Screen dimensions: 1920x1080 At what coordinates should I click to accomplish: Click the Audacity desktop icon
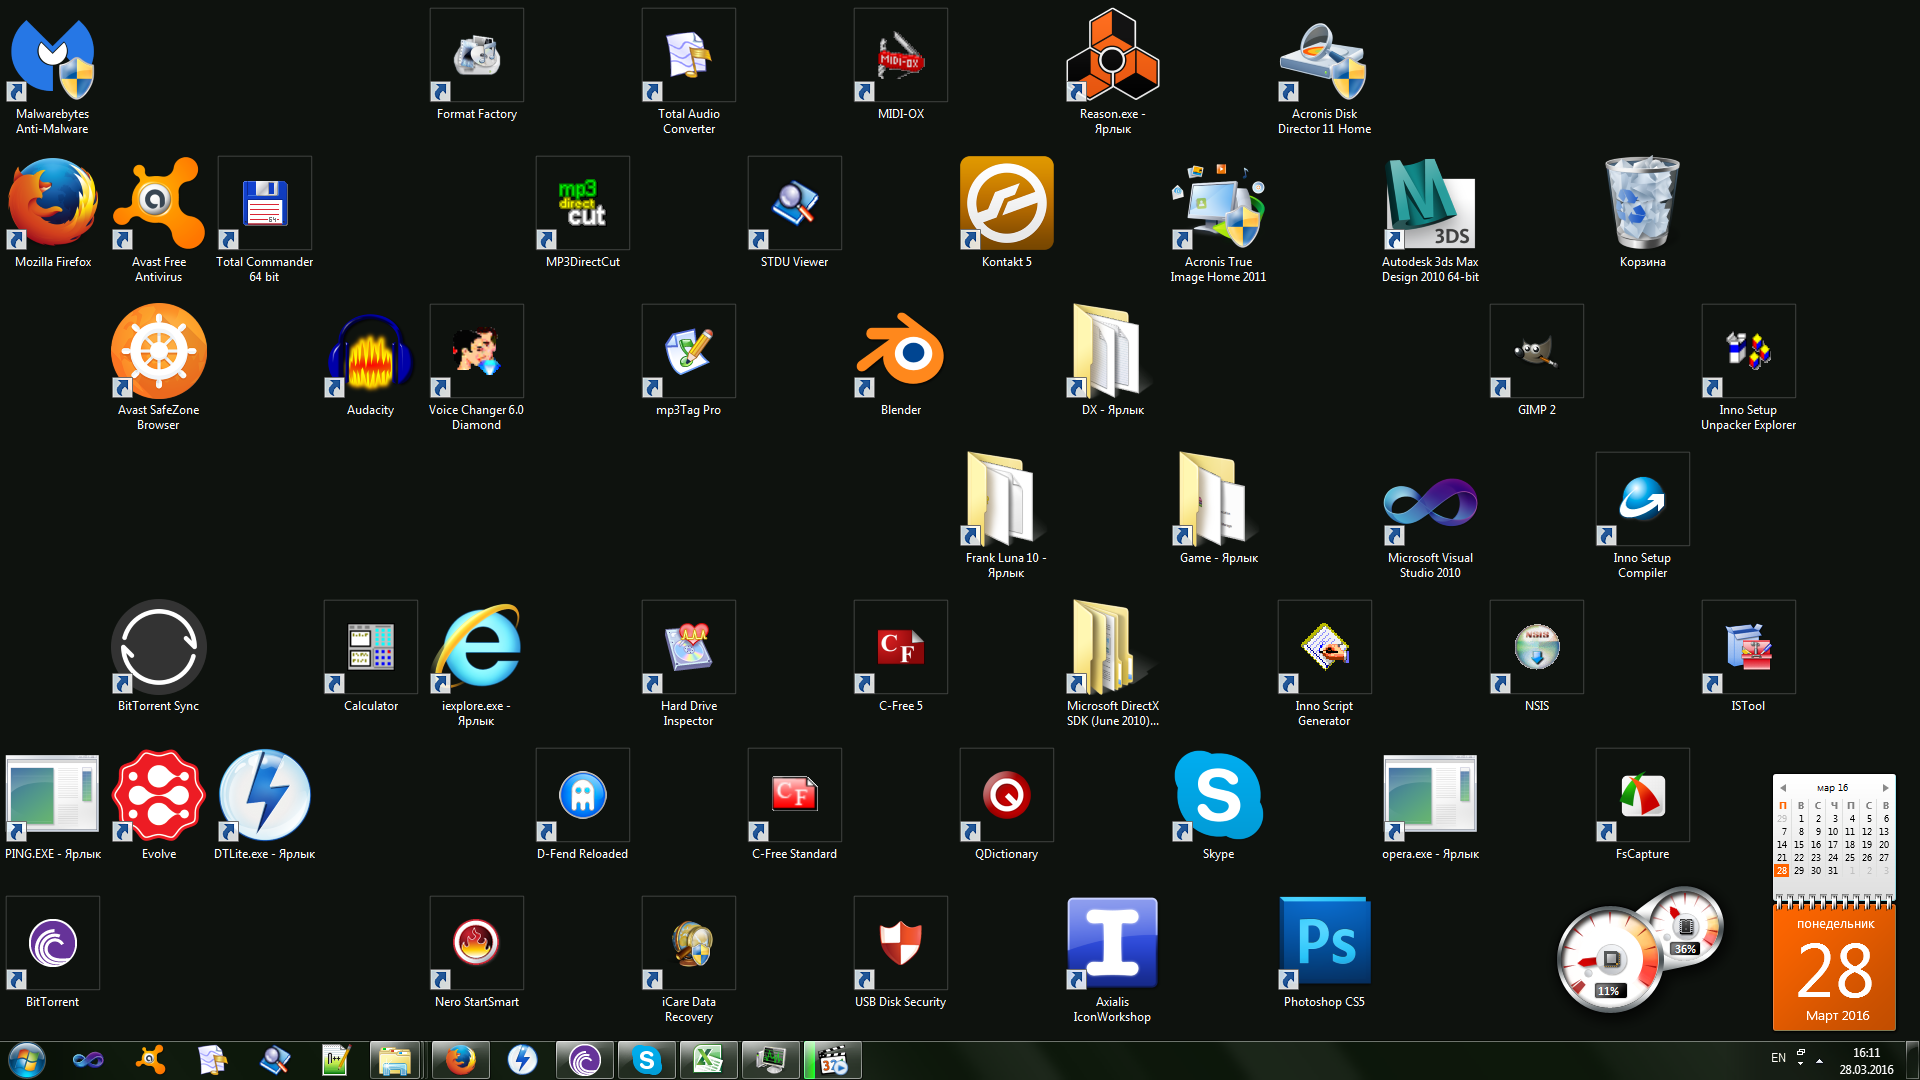click(x=371, y=352)
